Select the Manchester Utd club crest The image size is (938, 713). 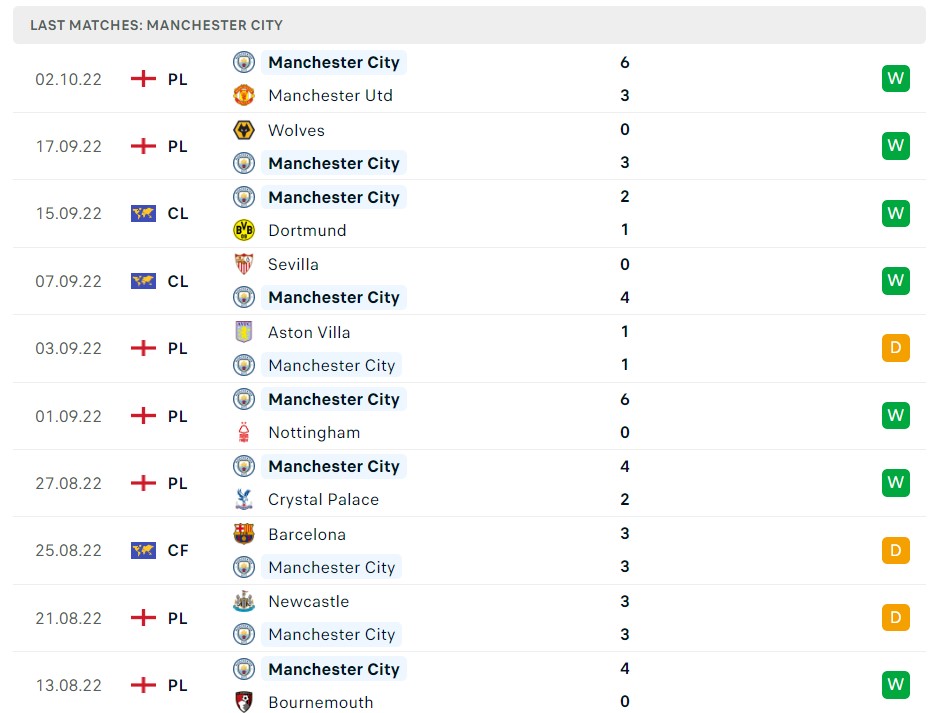coord(243,95)
